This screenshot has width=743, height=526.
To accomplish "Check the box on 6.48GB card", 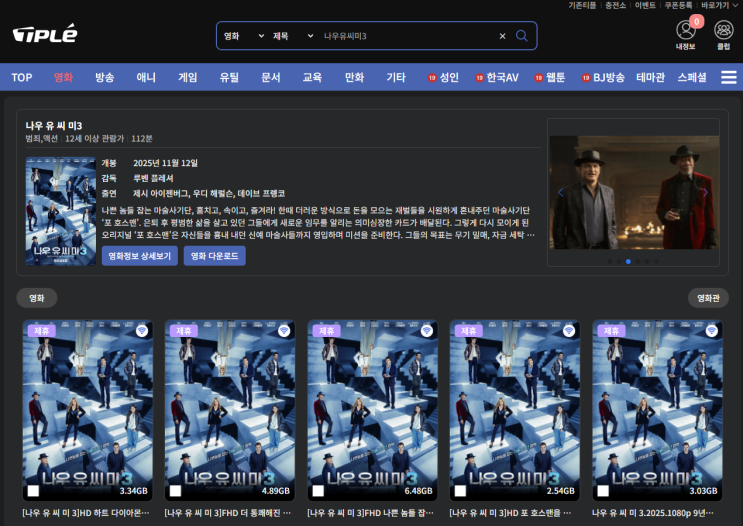I will click(318, 491).
